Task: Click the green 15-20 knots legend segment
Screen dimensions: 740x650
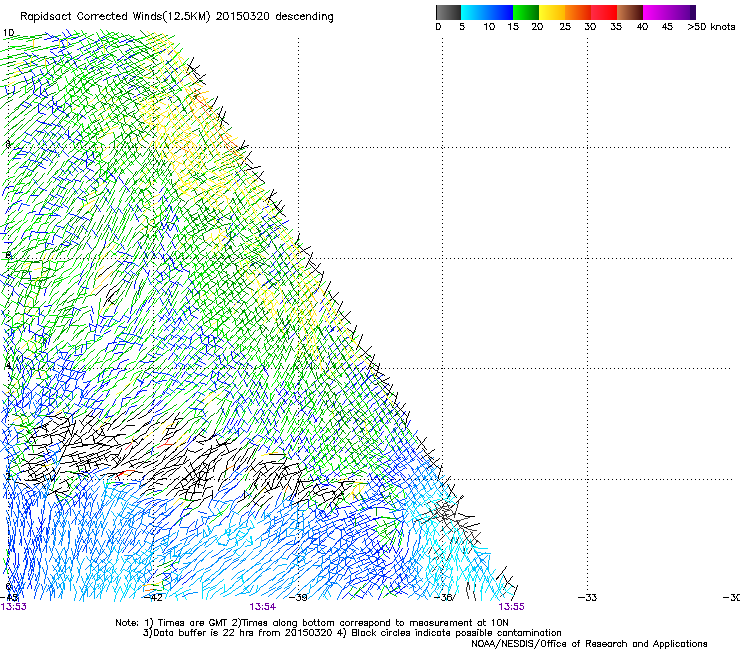Action: click(526, 12)
